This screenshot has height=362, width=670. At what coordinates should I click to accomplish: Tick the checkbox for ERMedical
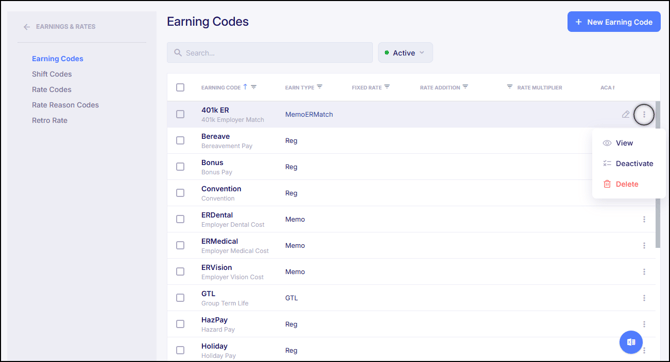(180, 245)
